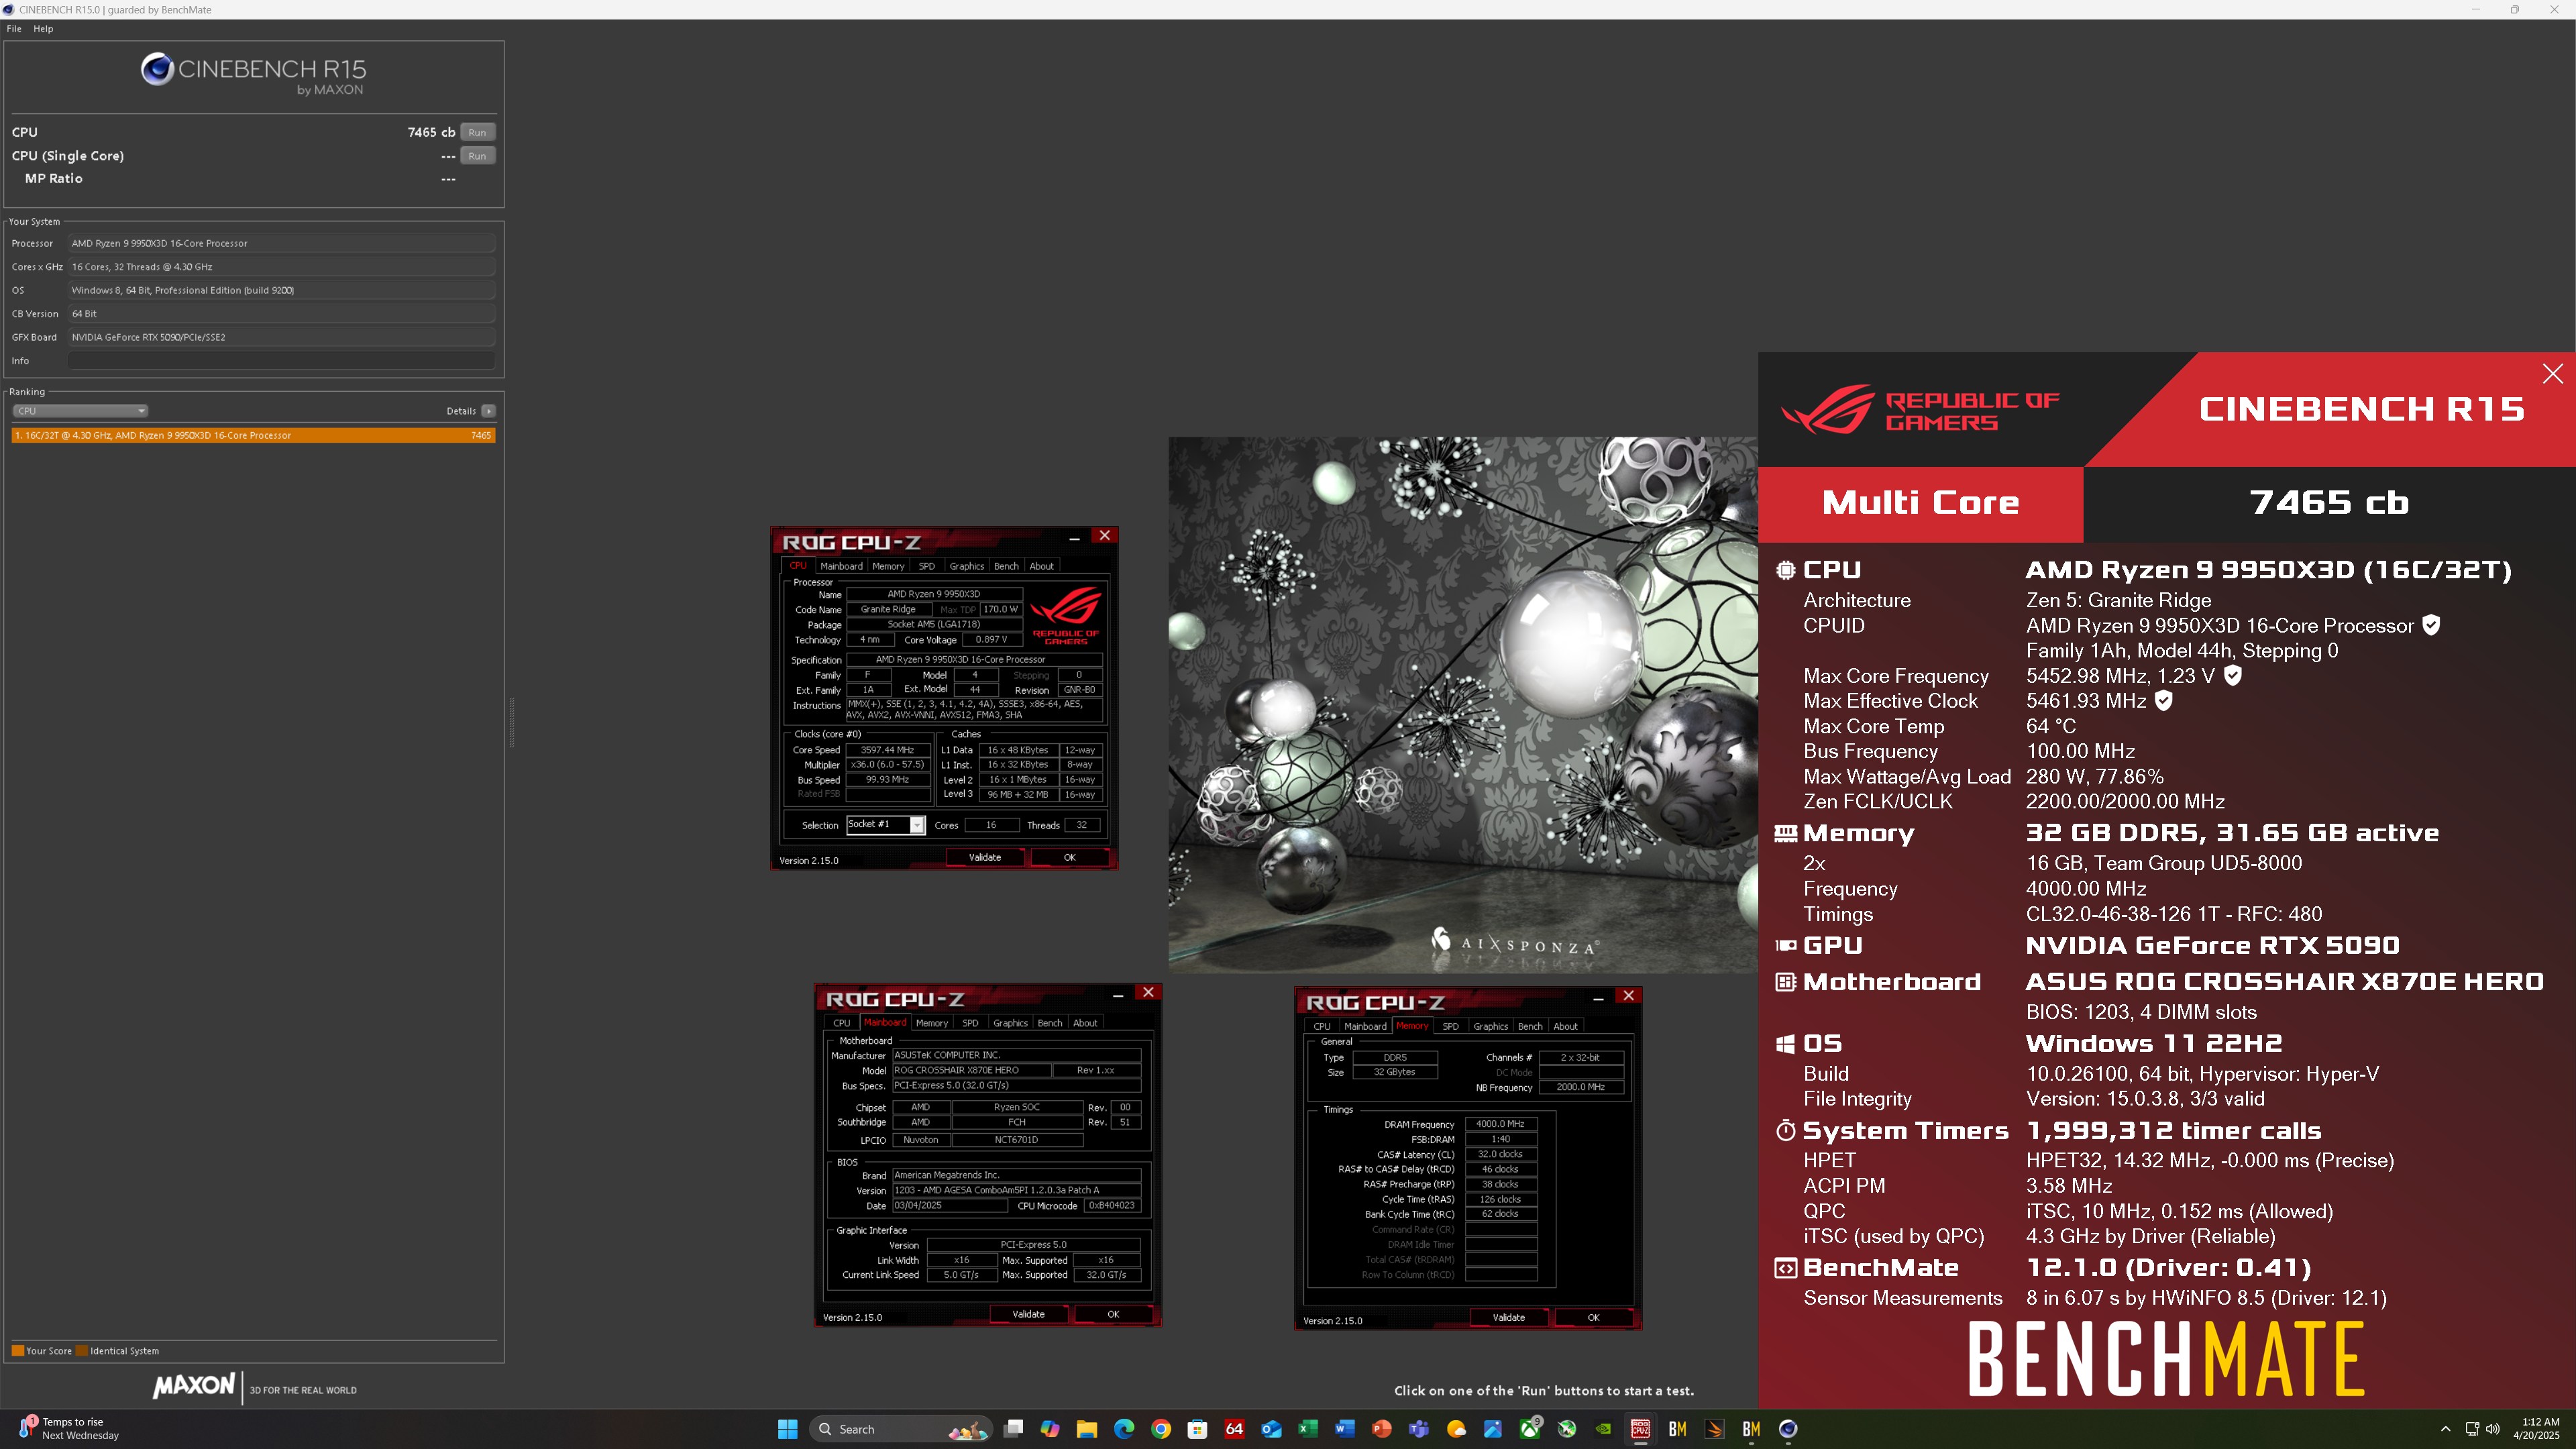Click 'ASUS ROG CROSSHAIR X870E HERO' in BenchMate

click(x=2284, y=982)
